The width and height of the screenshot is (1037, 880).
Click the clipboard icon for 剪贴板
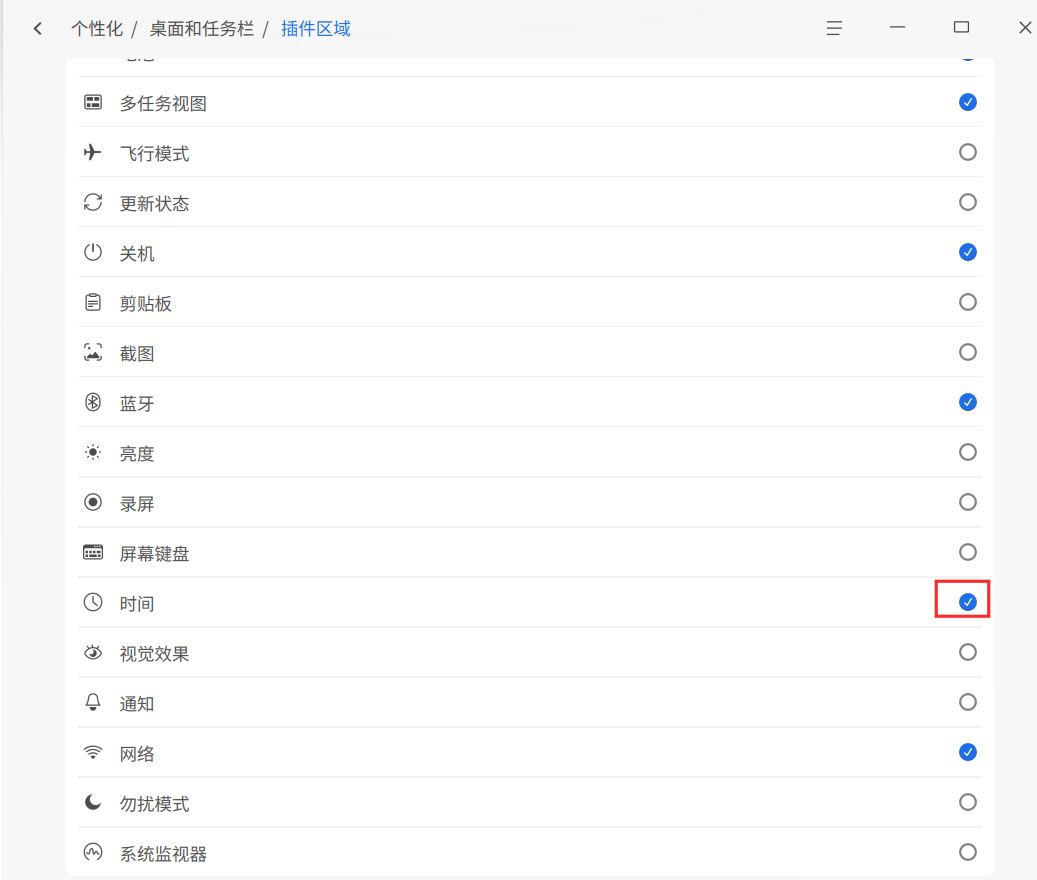pyautogui.click(x=93, y=303)
